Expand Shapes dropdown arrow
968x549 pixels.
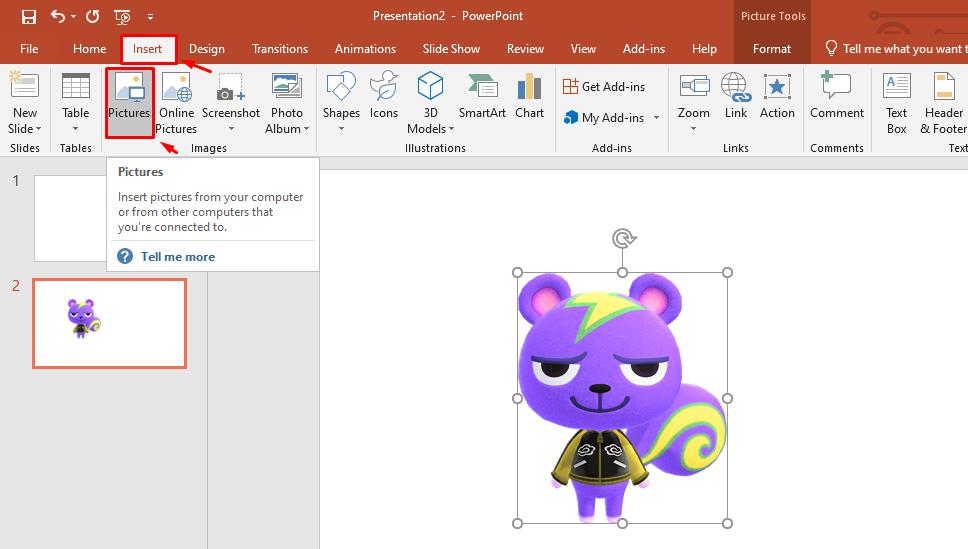[x=341, y=129]
